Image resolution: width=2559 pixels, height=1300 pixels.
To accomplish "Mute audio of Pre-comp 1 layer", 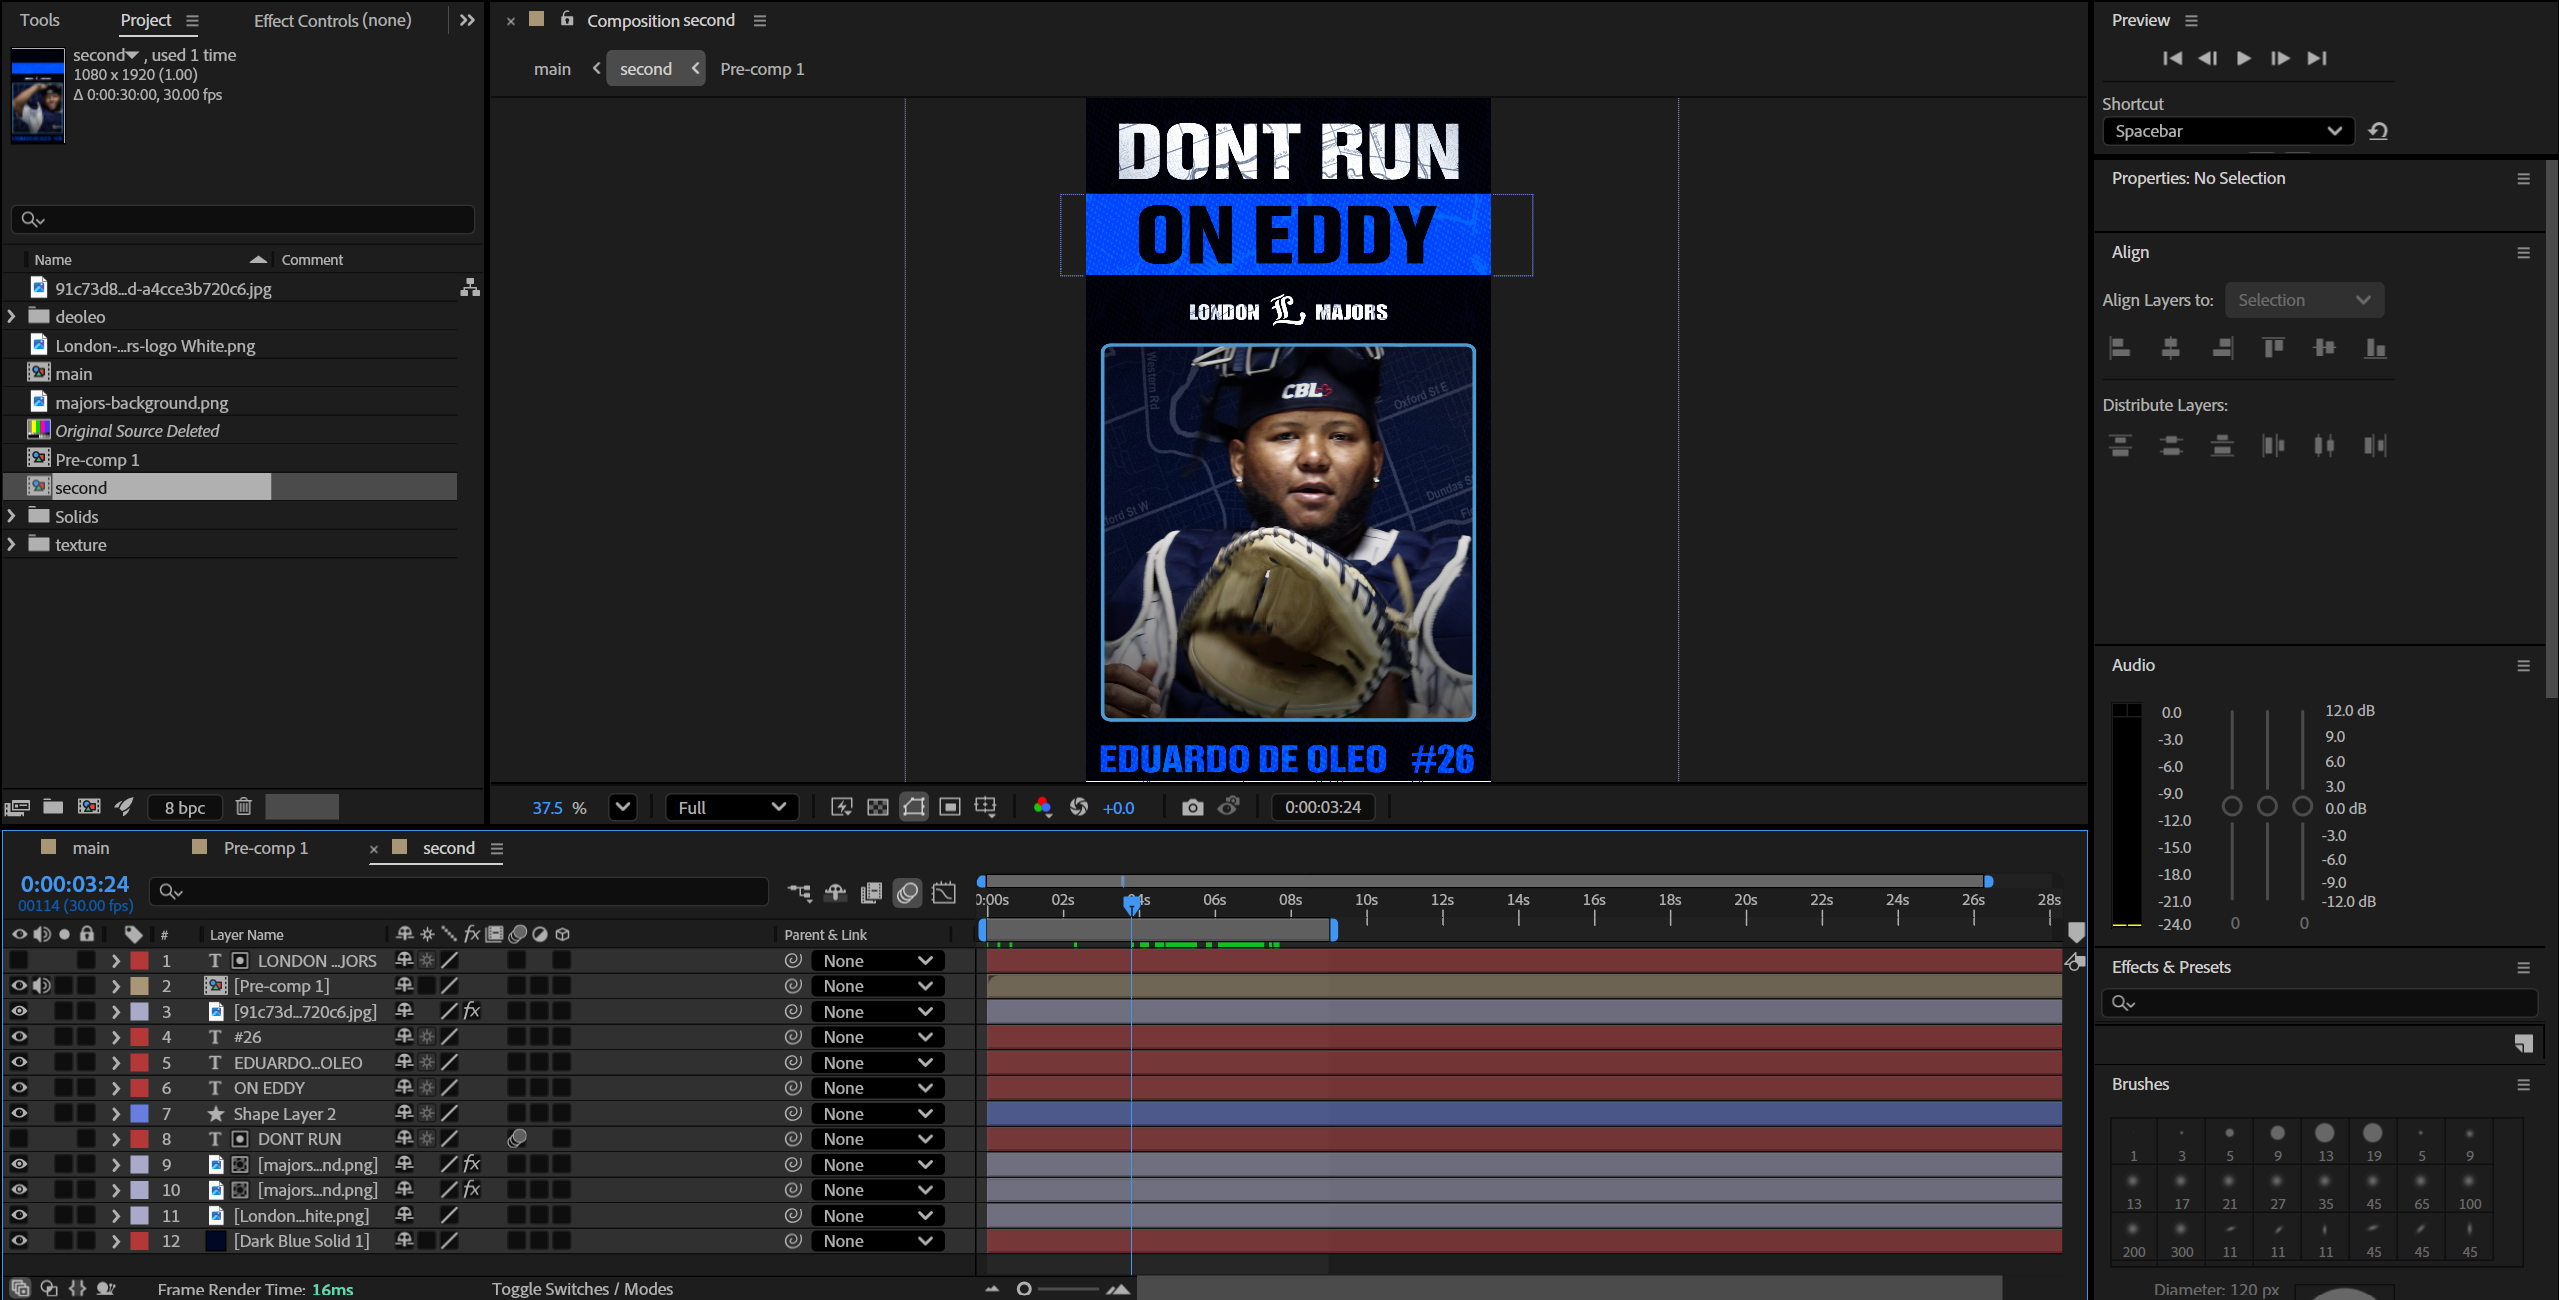I will 42,985.
